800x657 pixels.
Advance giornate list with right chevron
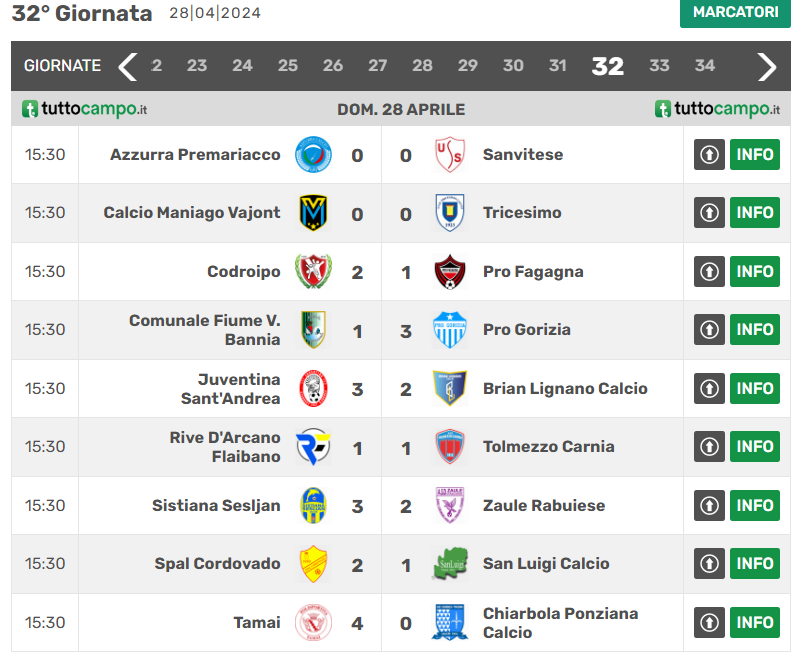(767, 66)
